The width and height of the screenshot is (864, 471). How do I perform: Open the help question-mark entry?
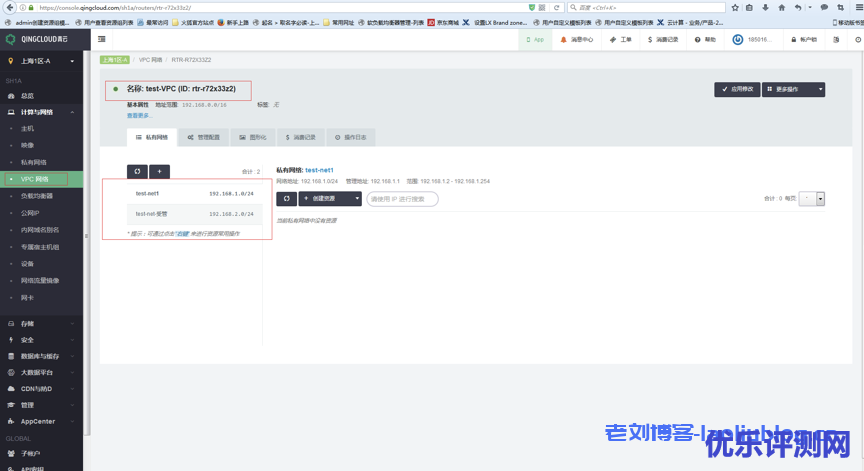[x=705, y=40]
